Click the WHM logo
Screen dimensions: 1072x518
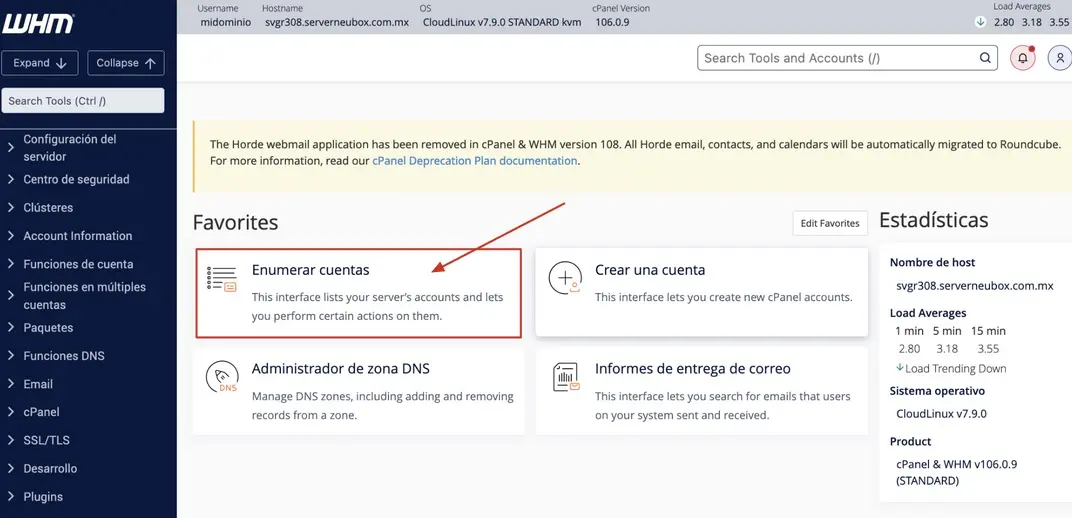38,24
